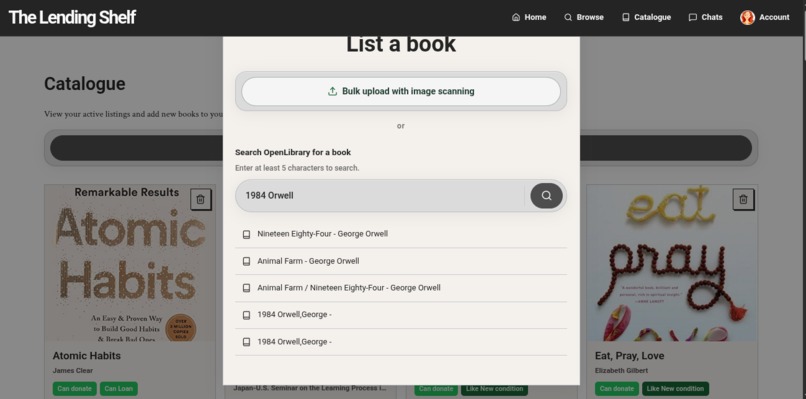Screen dimensions: 806x399
Task: Delete the Atomic Habits listing
Action: click(200, 199)
